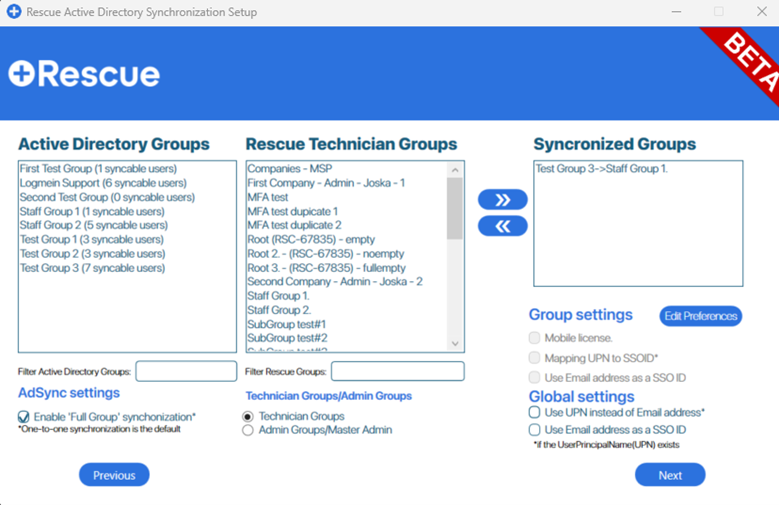Toggle Enable 'Full Group' synchronization checkbox
779x505 pixels.
23,417
